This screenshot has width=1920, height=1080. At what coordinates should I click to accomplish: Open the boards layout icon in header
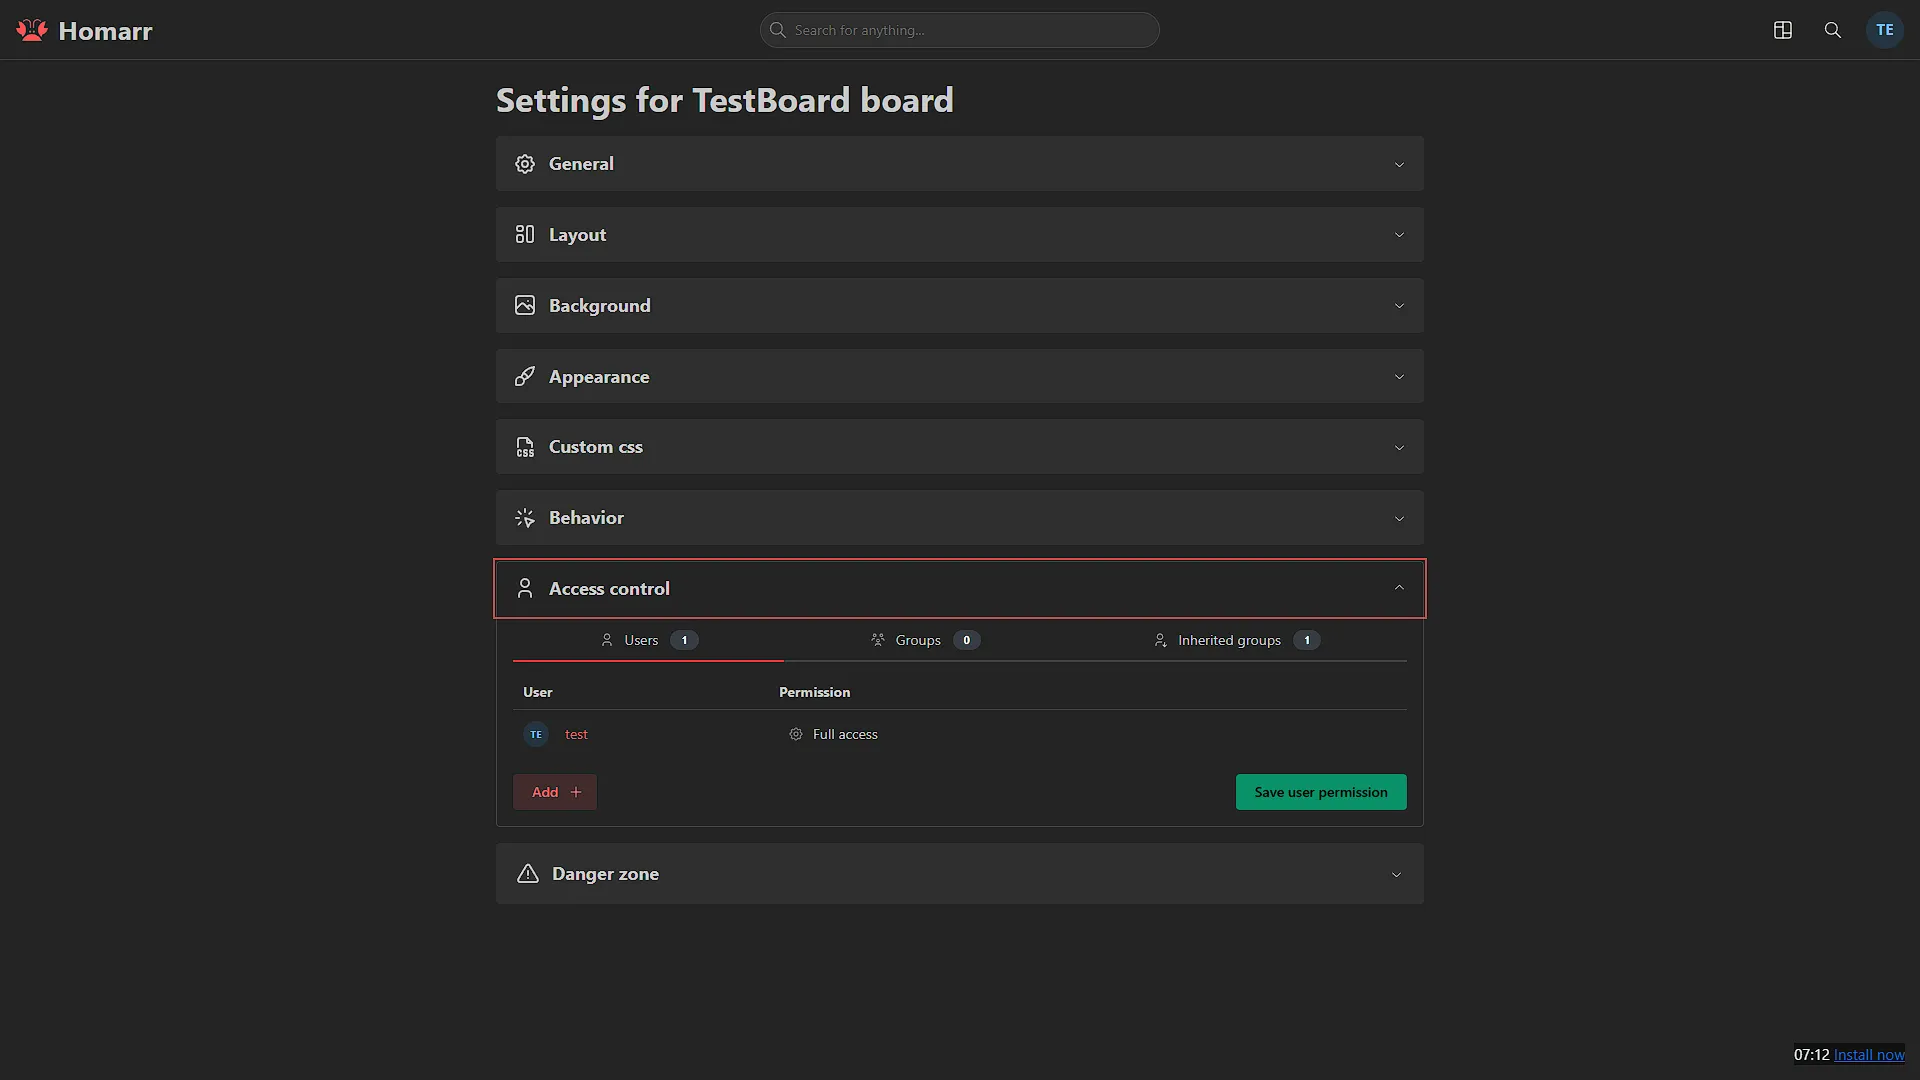coord(1783,30)
